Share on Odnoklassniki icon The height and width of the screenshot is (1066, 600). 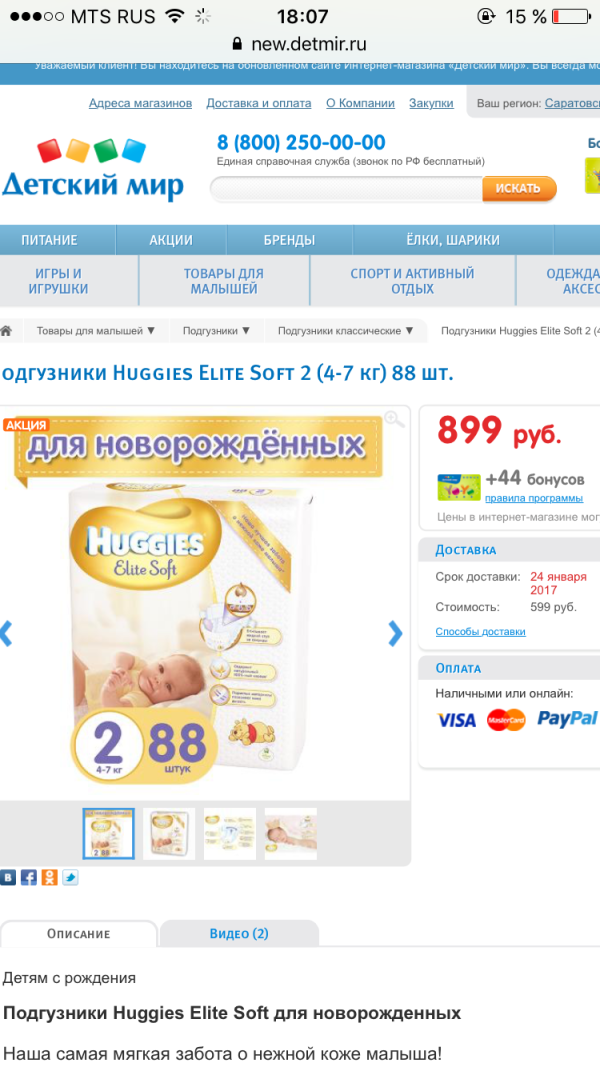(50, 877)
